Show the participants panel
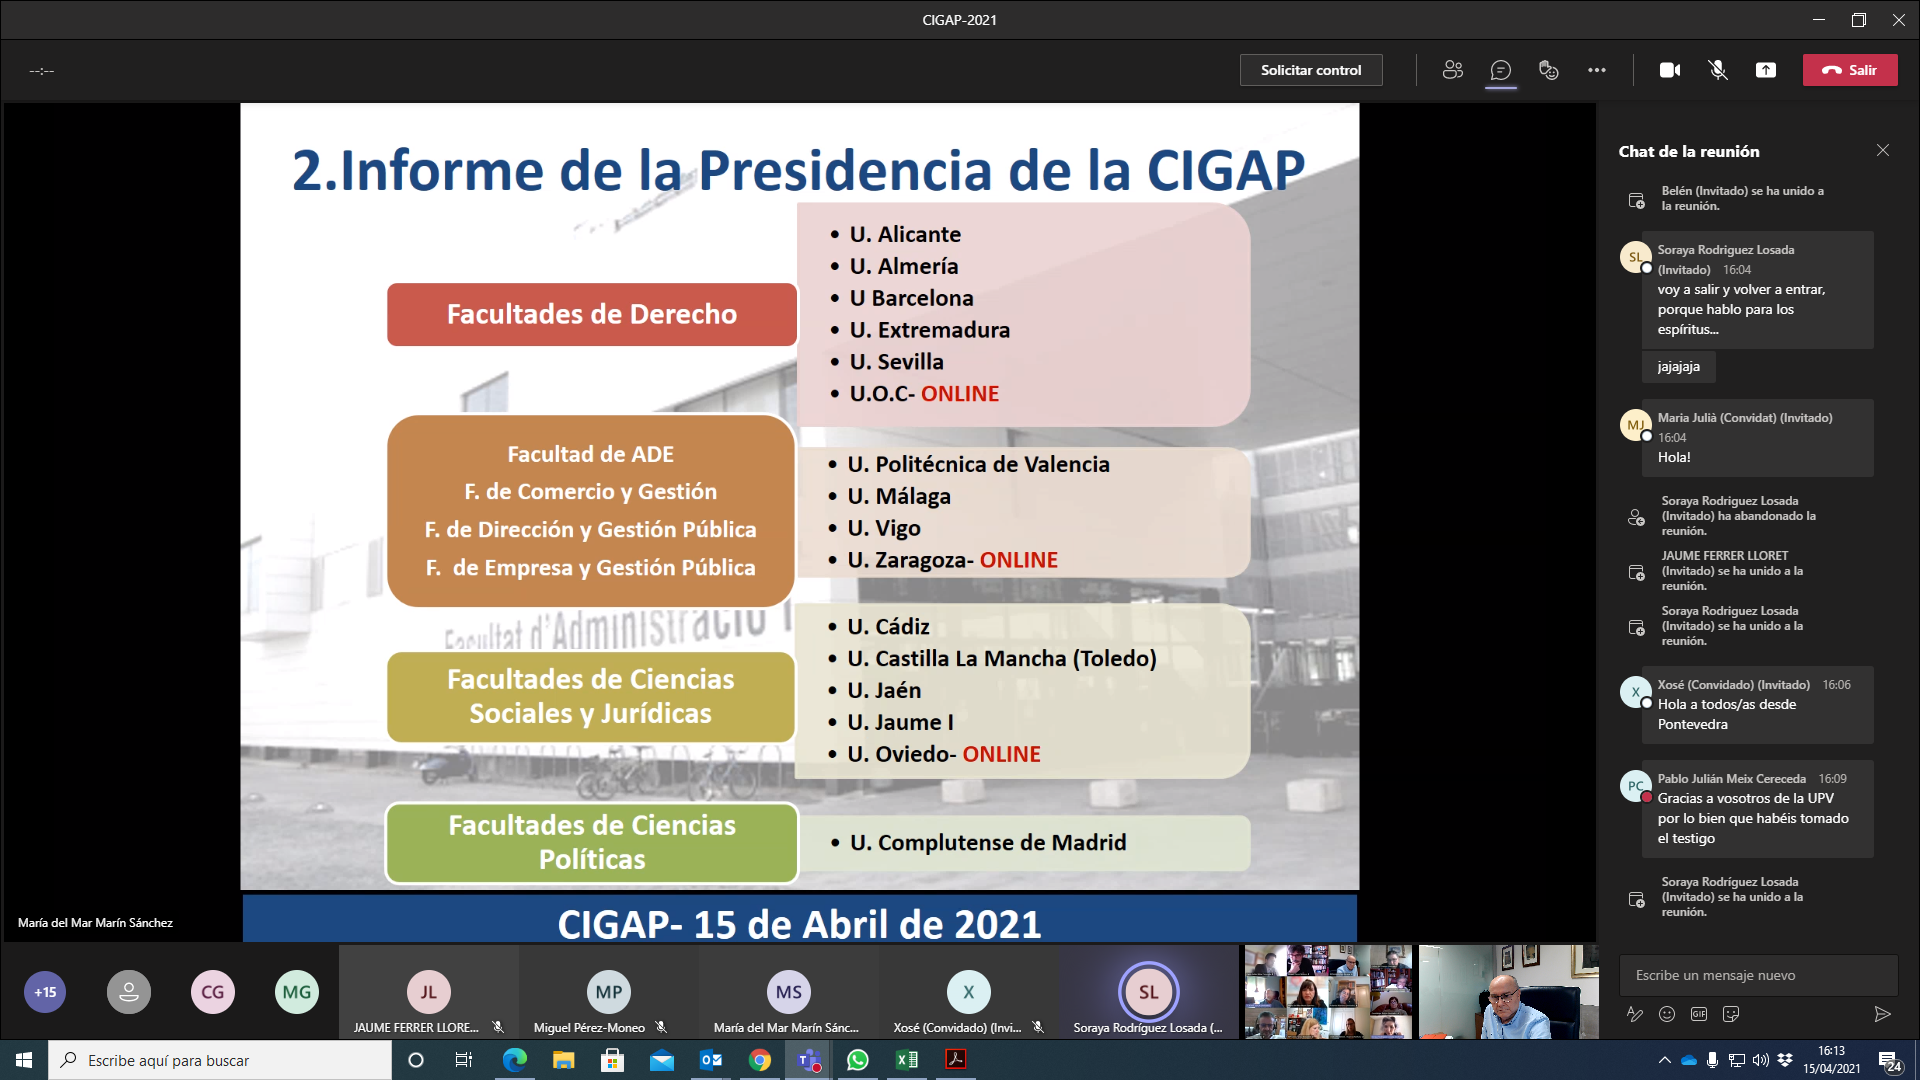 1452,70
